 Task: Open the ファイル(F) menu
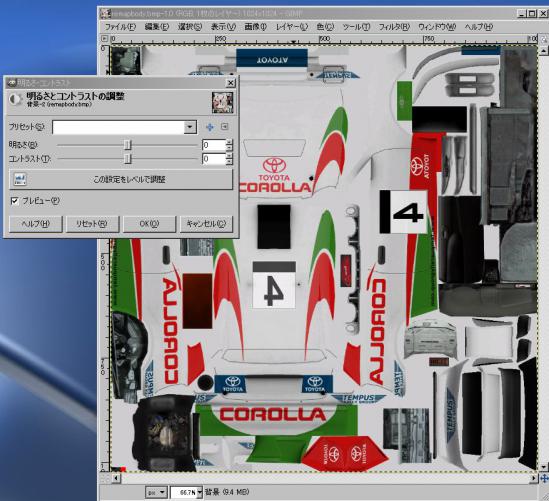[x=120, y=27]
